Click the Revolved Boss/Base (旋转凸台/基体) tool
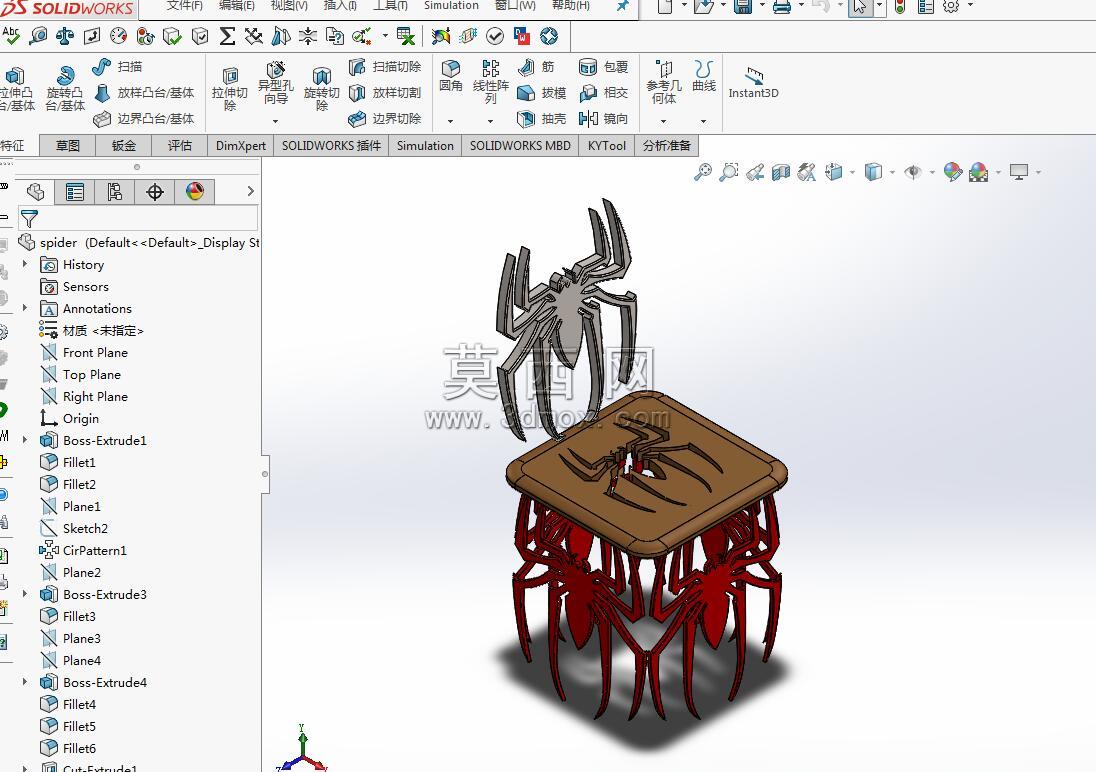This screenshot has width=1096, height=772. click(64, 89)
